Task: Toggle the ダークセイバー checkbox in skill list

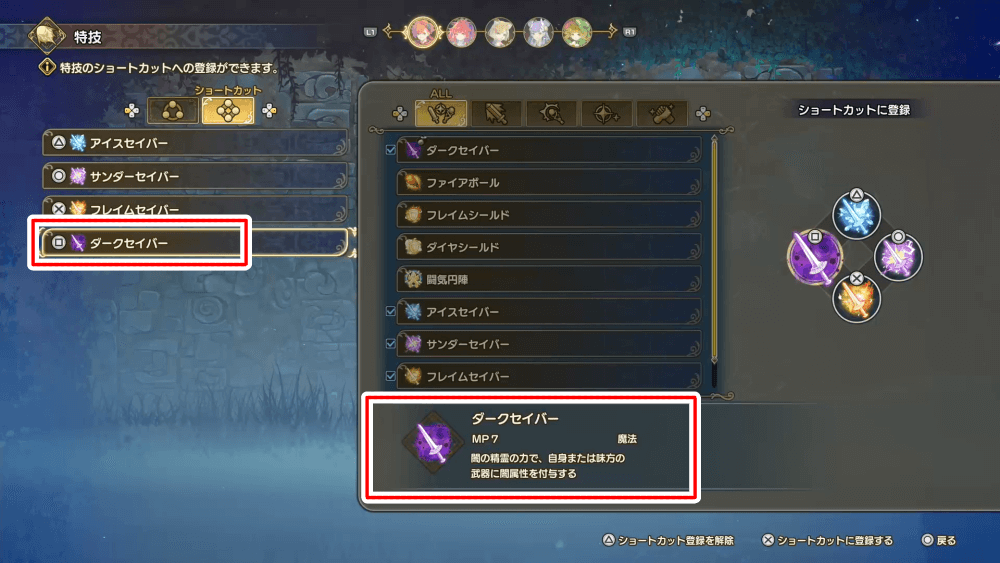Action: [x=390, y=150]
